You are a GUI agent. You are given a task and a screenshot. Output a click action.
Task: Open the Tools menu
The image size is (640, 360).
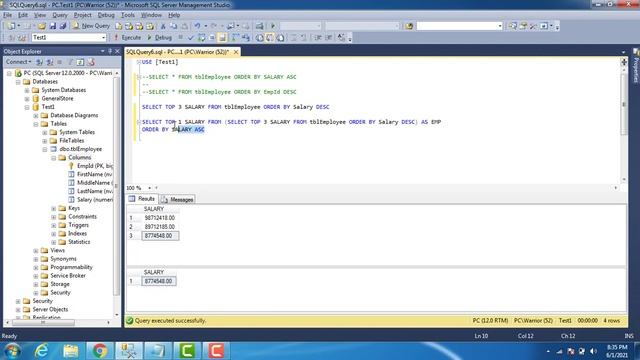pyautogui.click(x=128, y=15)
